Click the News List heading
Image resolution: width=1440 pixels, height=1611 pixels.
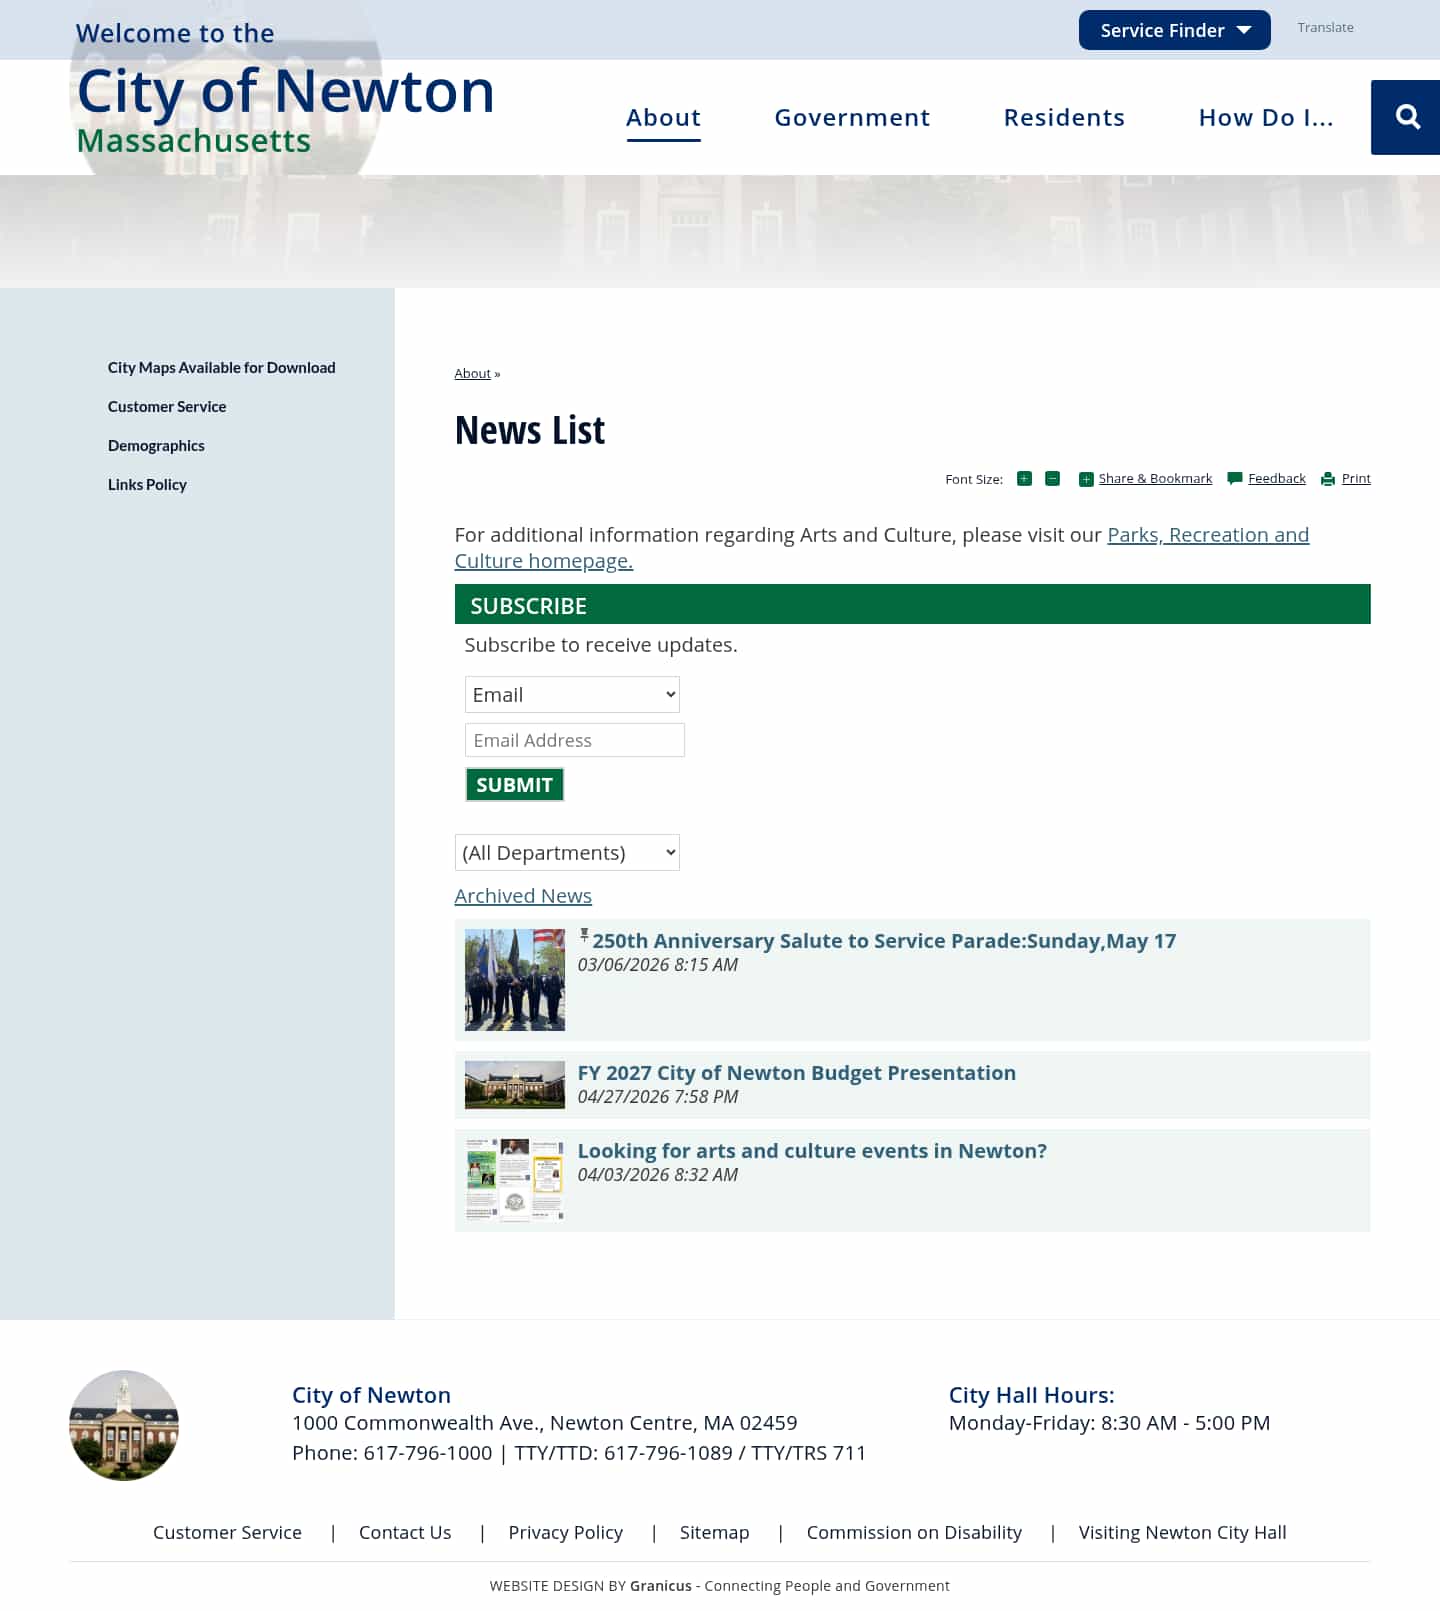click(530, 431)
